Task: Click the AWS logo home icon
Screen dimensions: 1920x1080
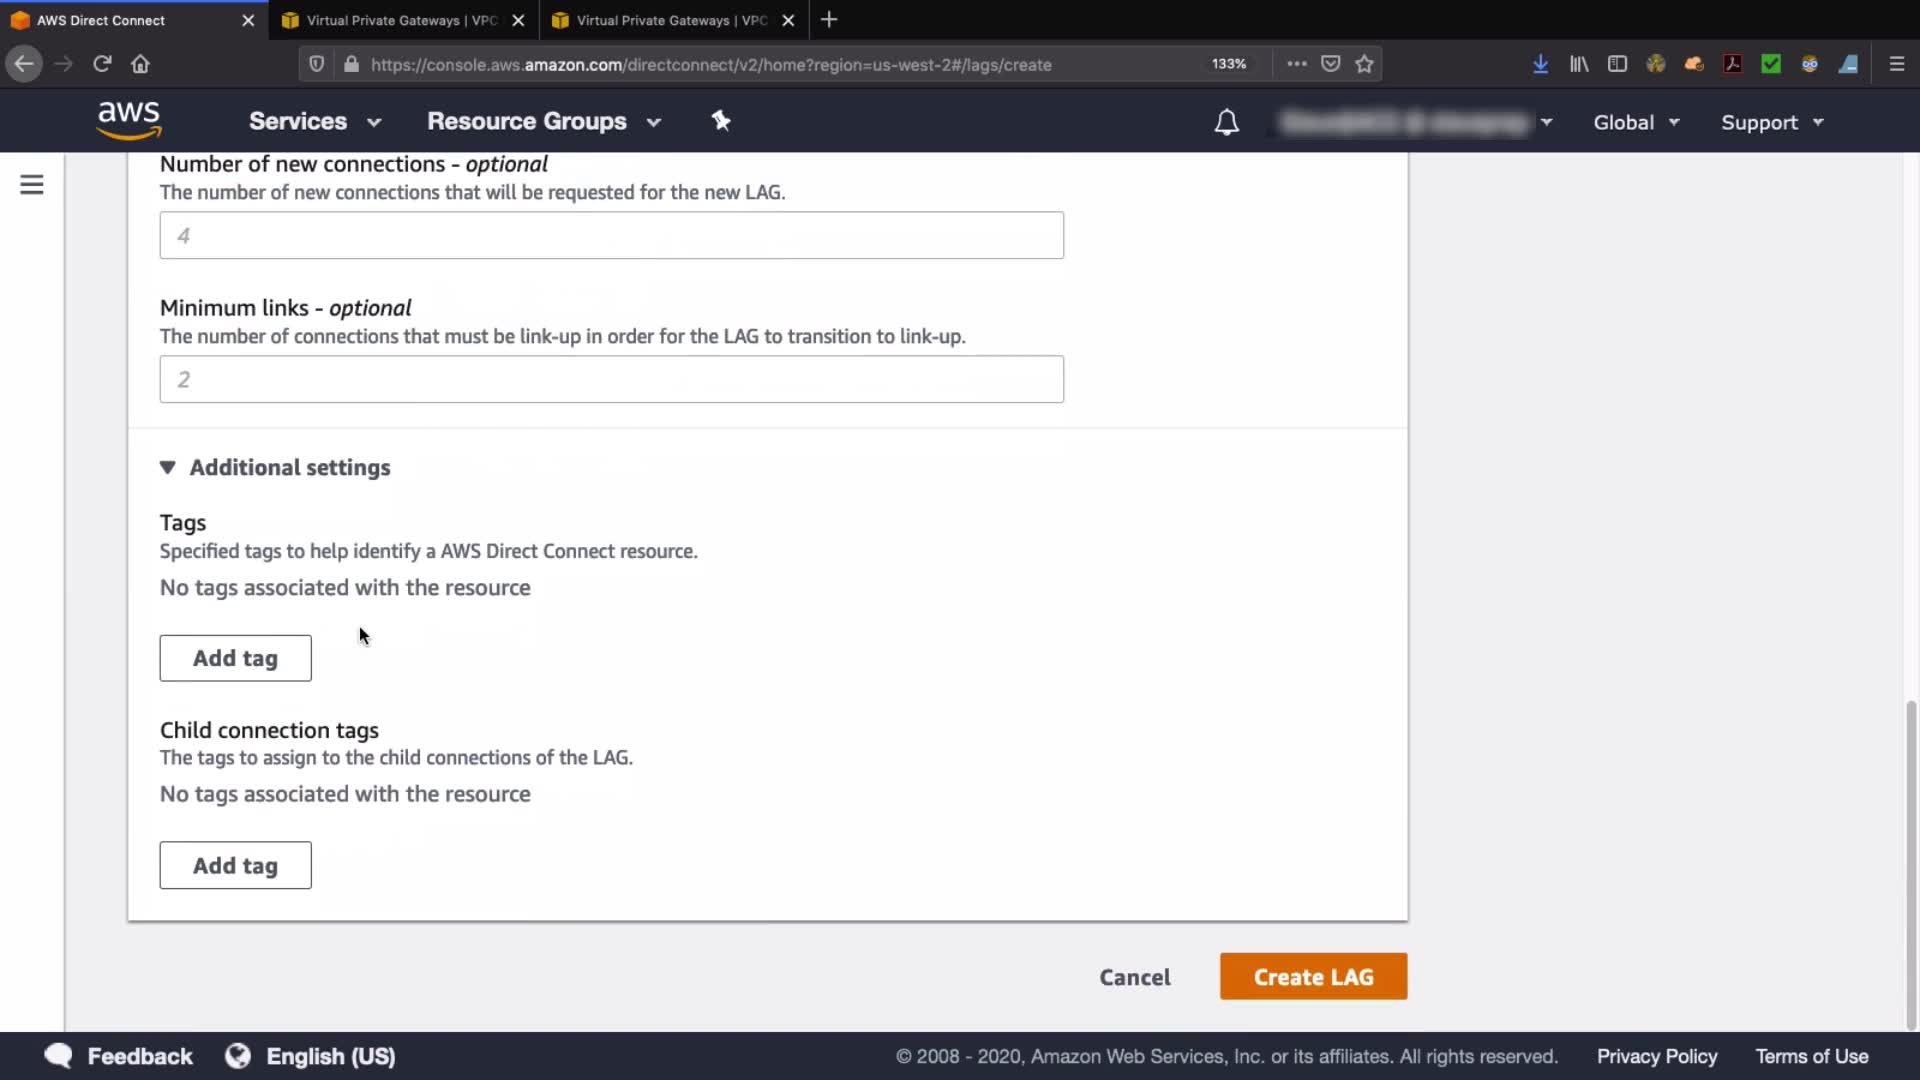Action: 129,121
